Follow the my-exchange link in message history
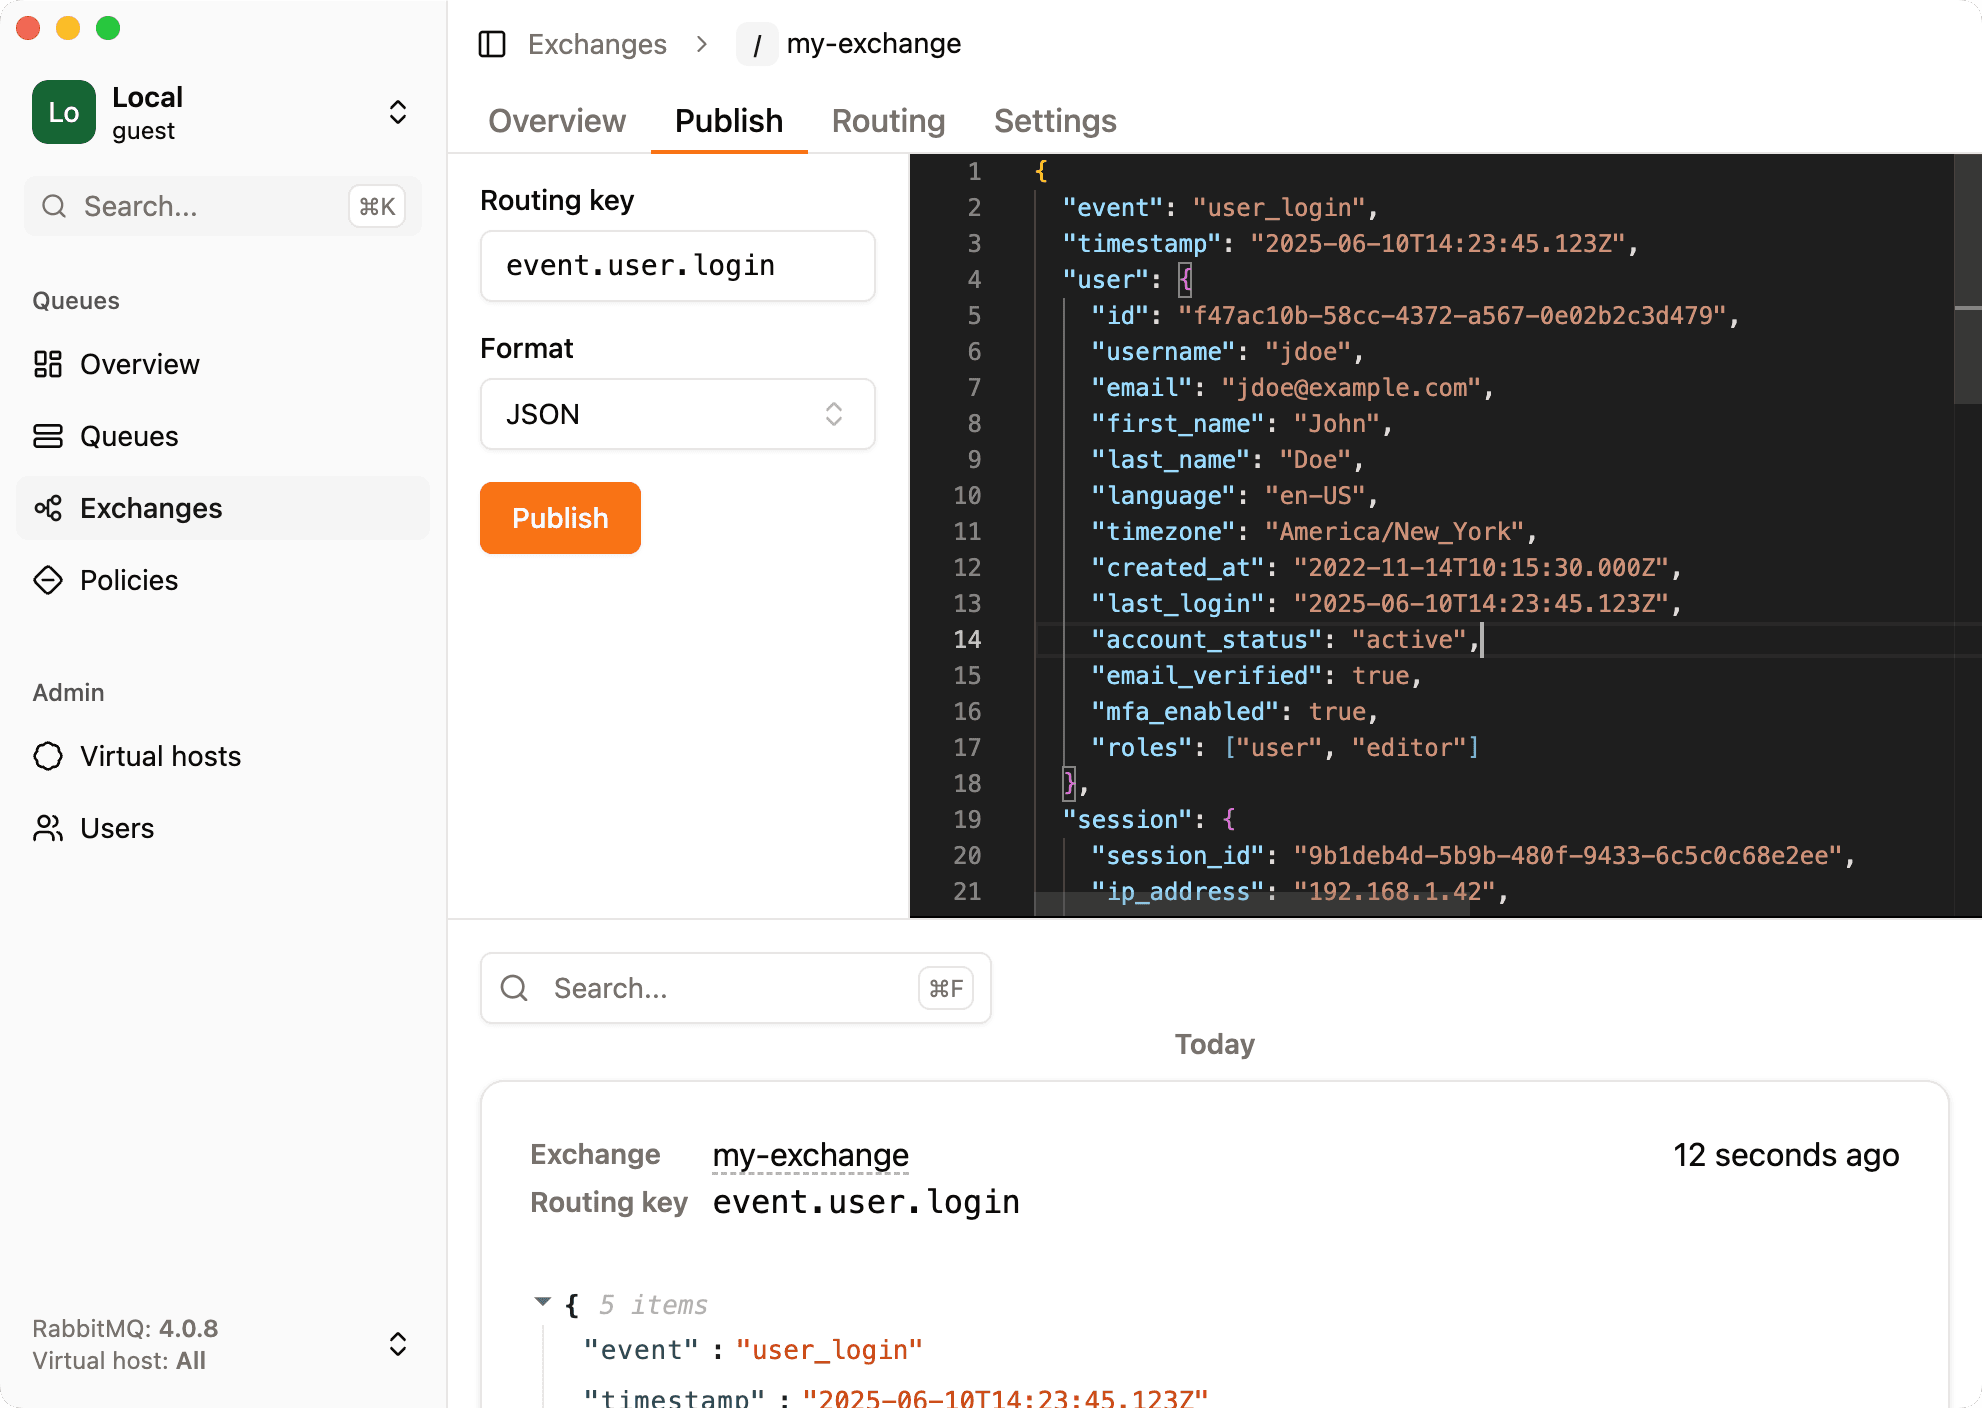1982x1408 pixels. pos(810,1155)
